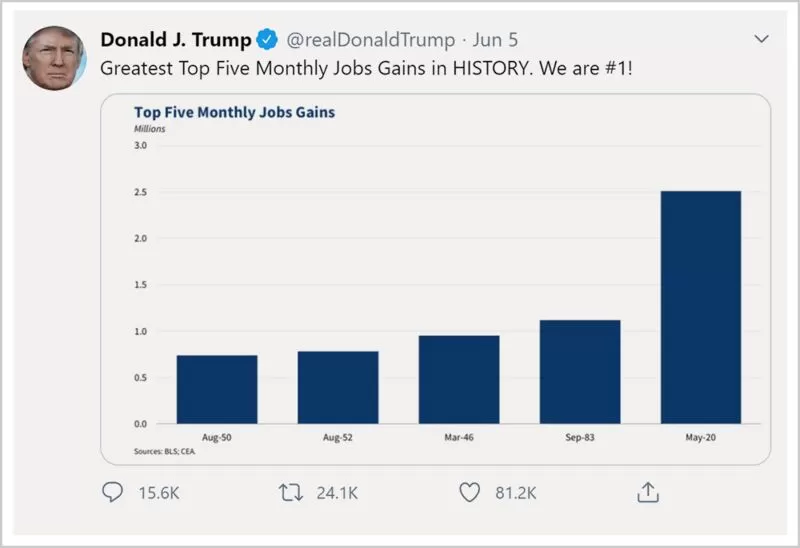
Task: Open the Donald J. Trump profile name
Action: click(176, 39)
